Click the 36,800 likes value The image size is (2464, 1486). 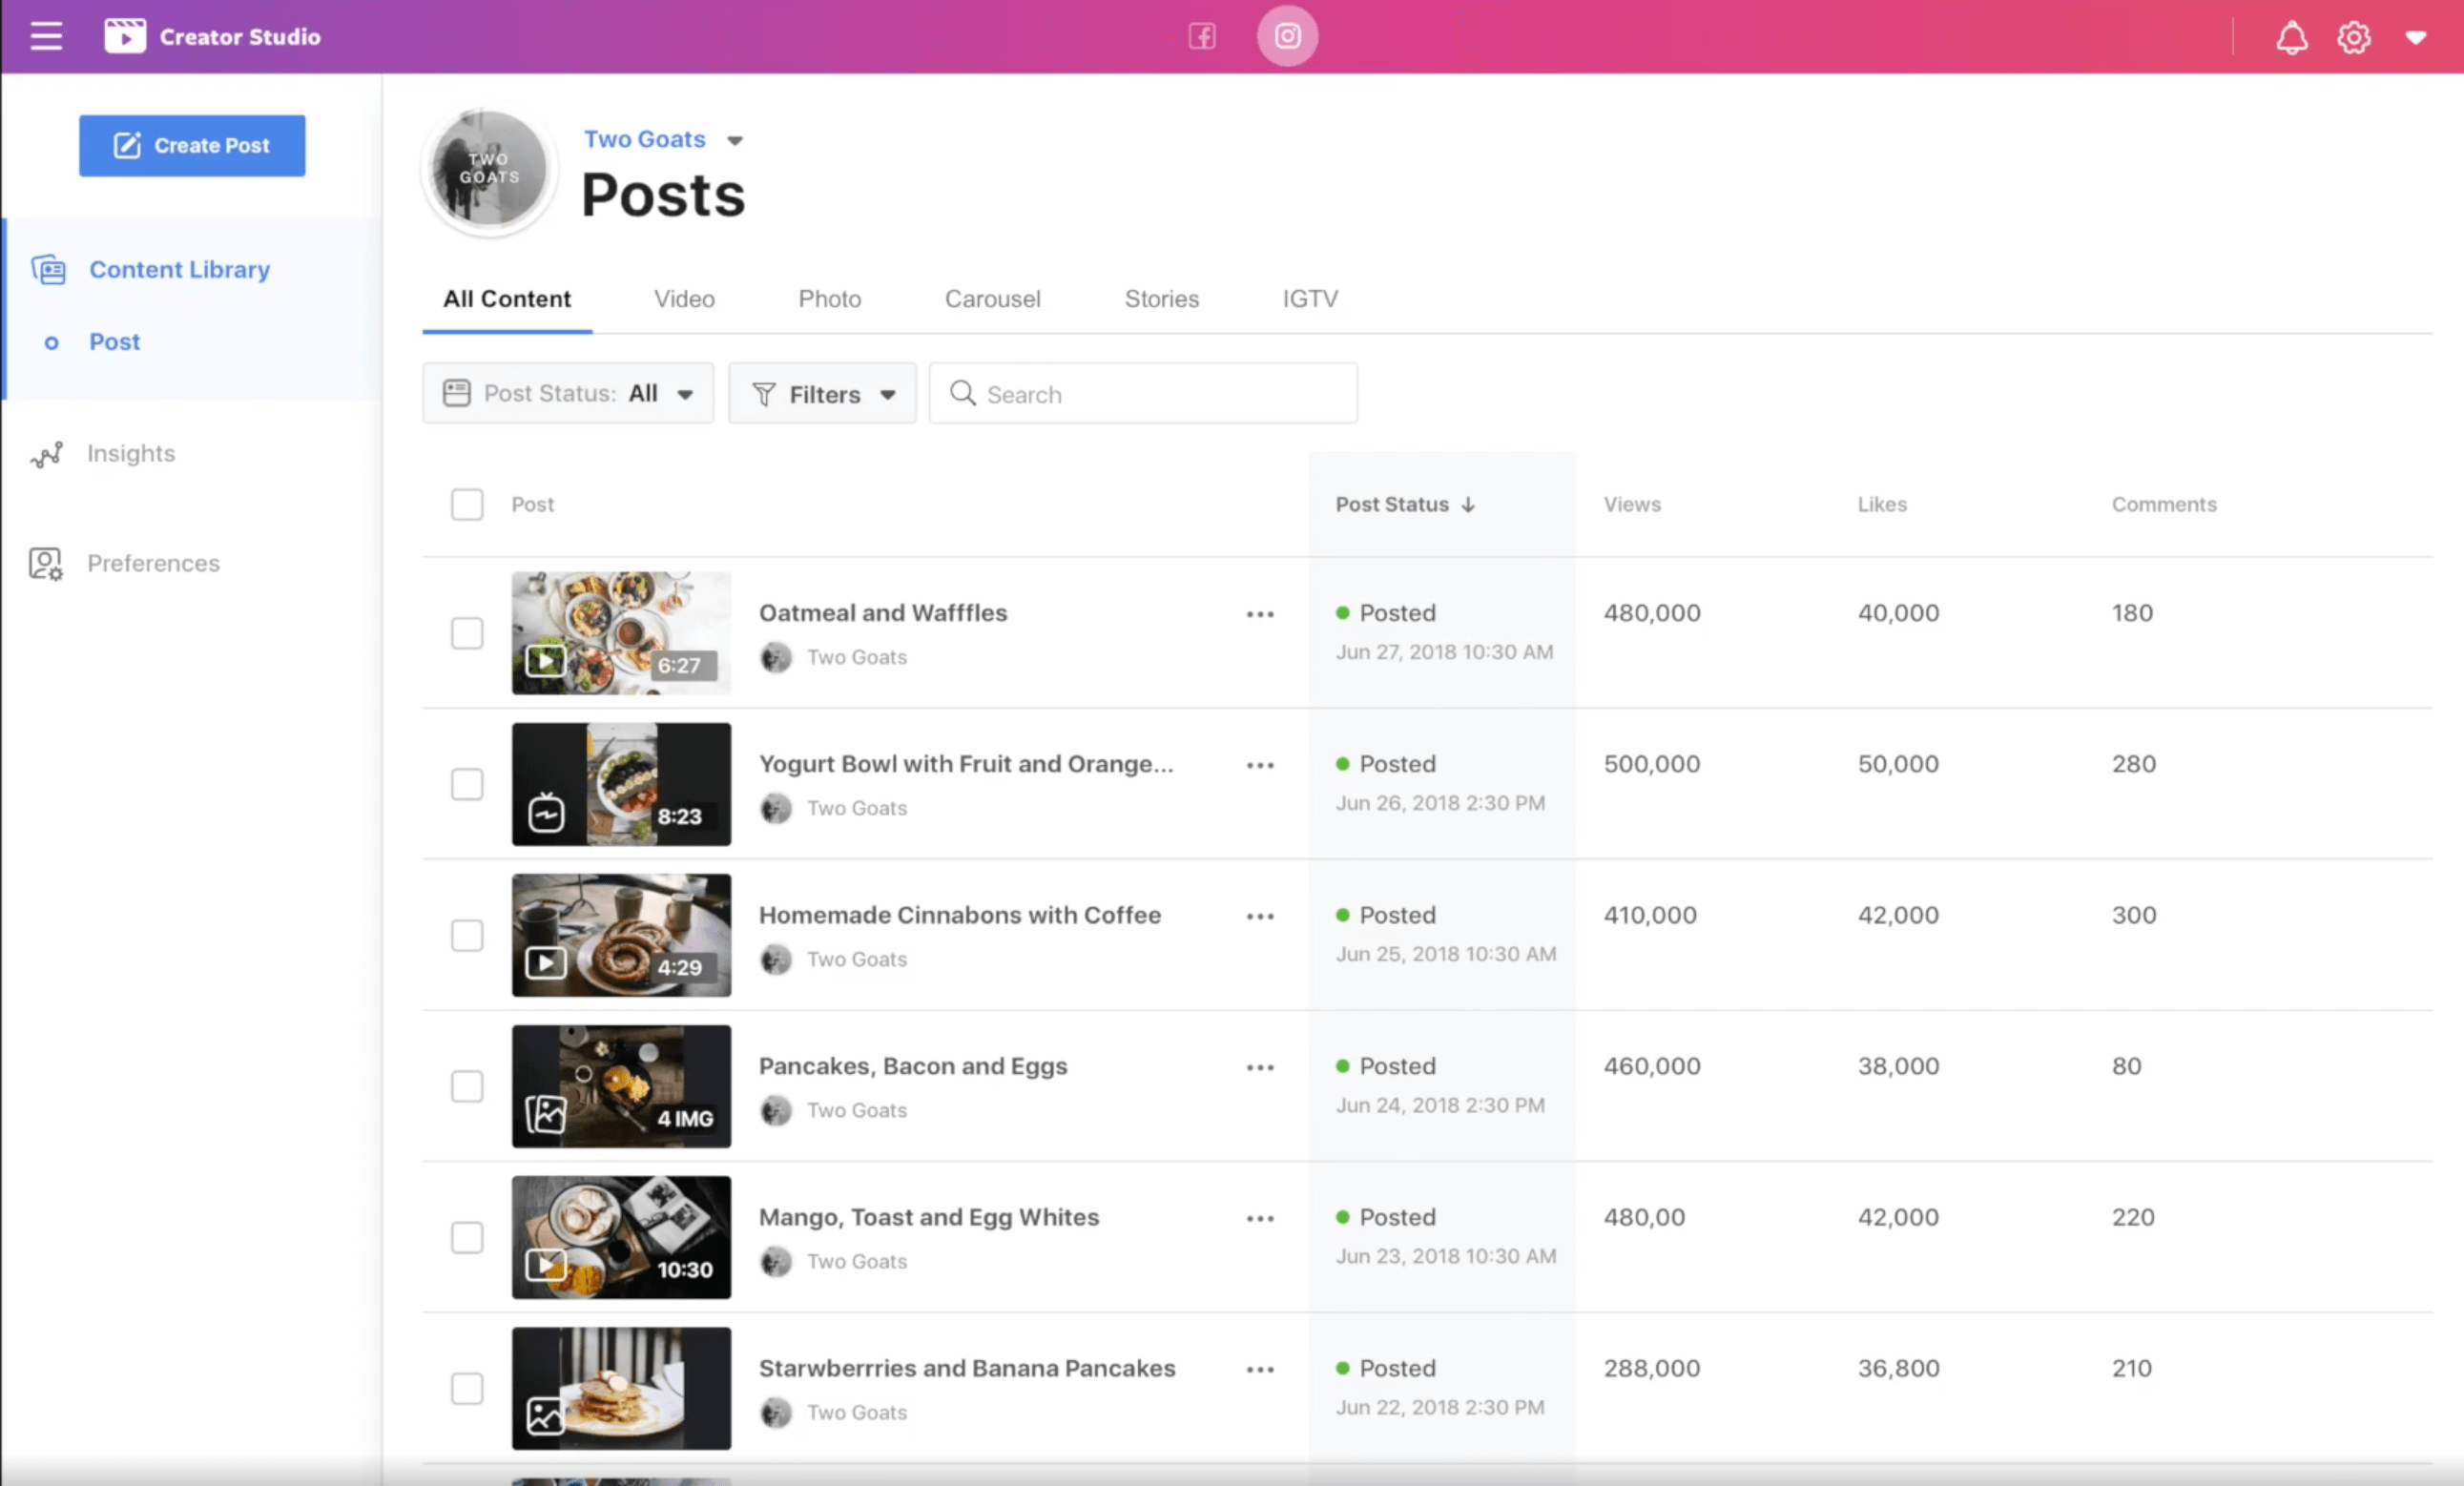point(1898,1368)
